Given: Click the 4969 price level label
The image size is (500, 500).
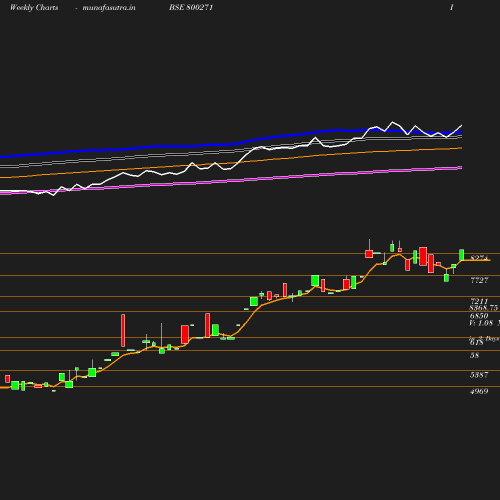Looking at the screenshot, I should (479, 391).
